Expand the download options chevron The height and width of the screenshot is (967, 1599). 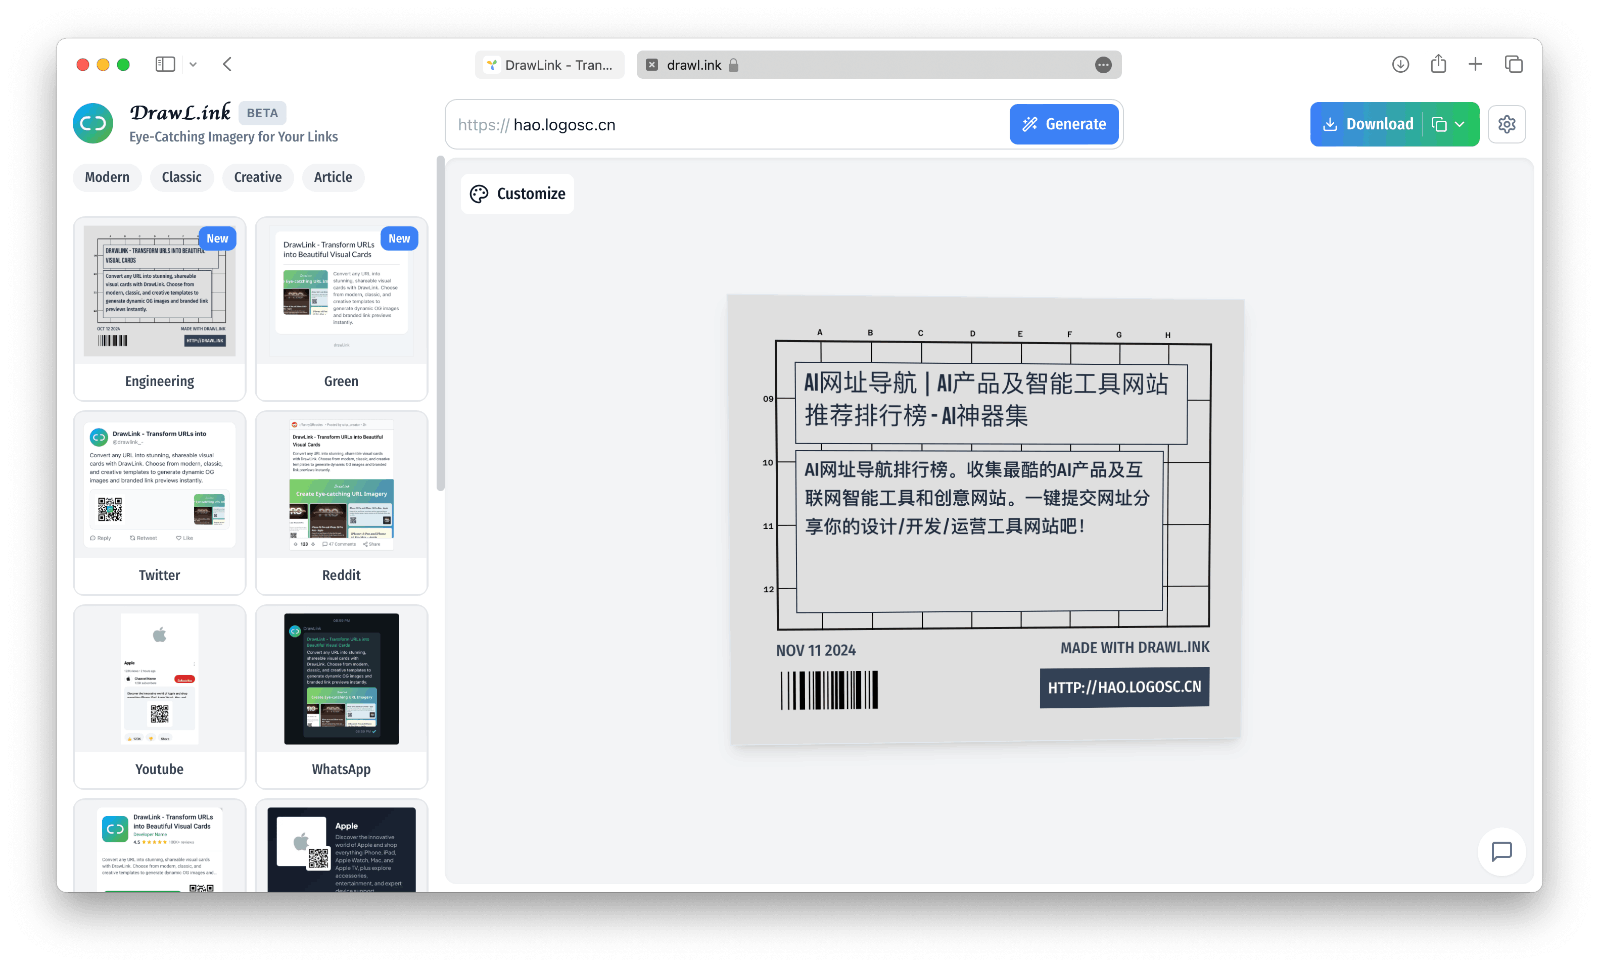pyautogui.click(x=1460, y=124)
